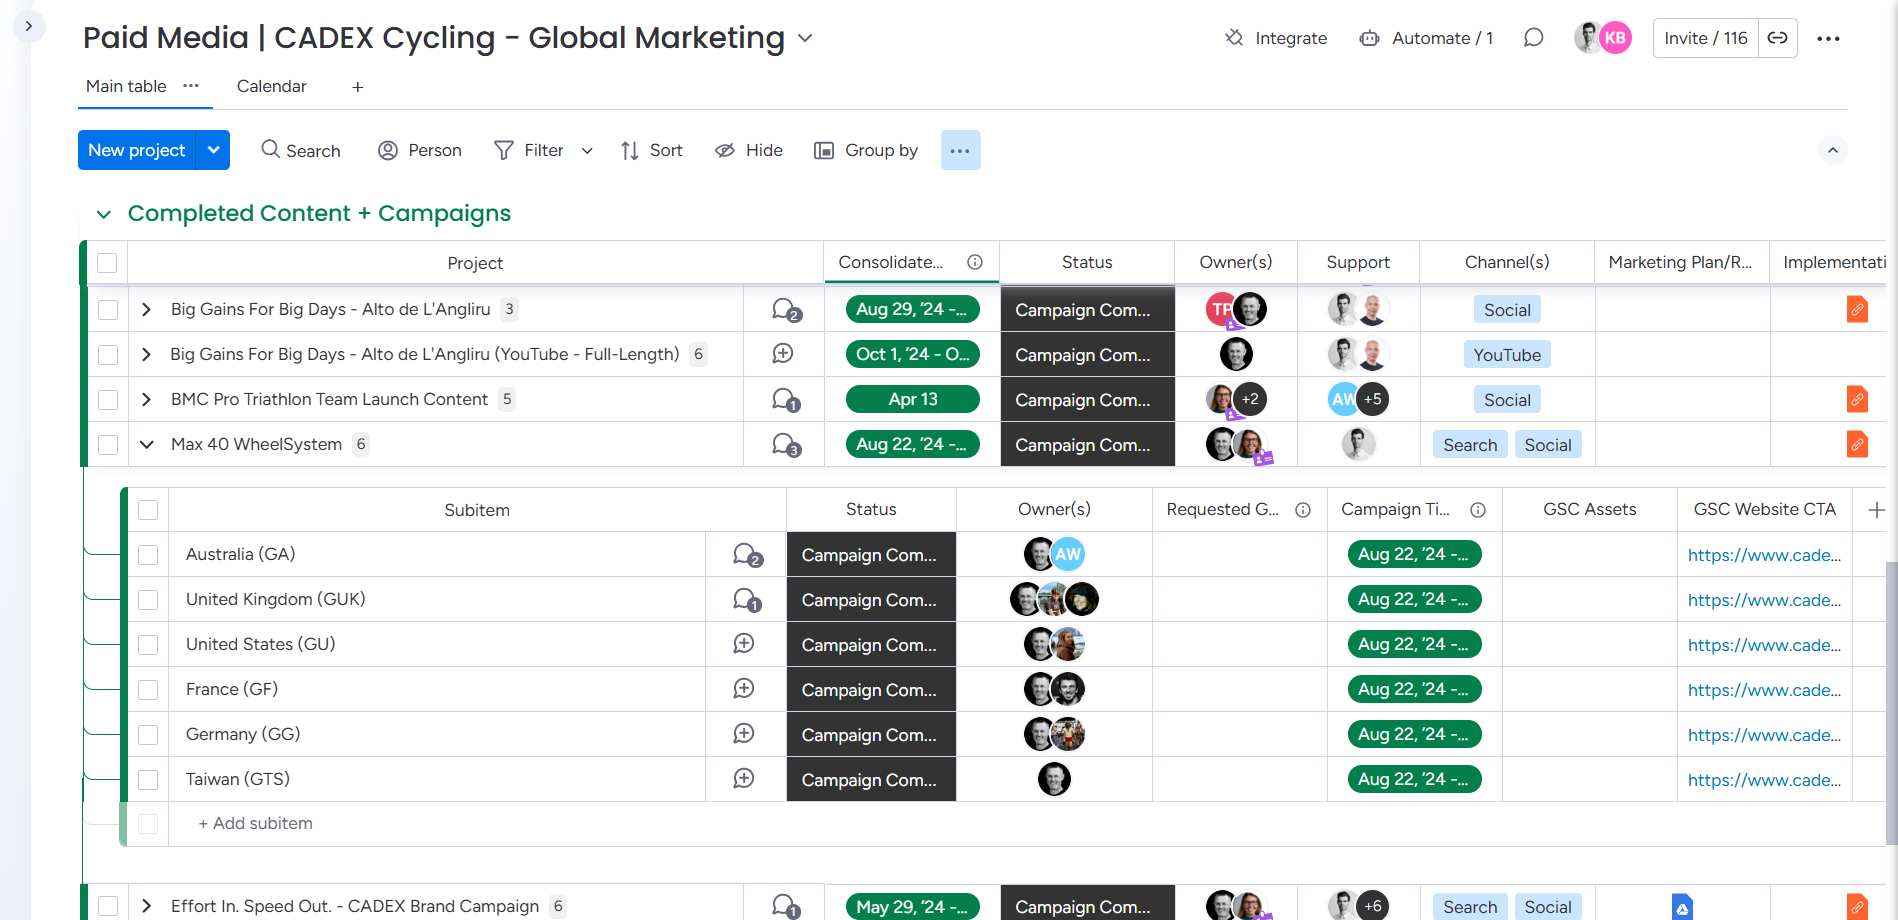The image size is (1898, 920).
Task: Filter by Person icon
Action: (388, 150)
